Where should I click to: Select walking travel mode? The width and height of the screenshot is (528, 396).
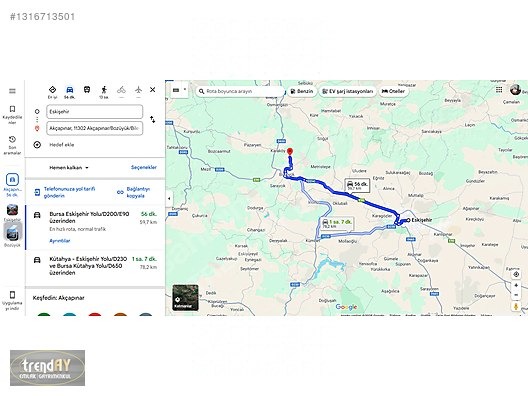click(104, 92)
